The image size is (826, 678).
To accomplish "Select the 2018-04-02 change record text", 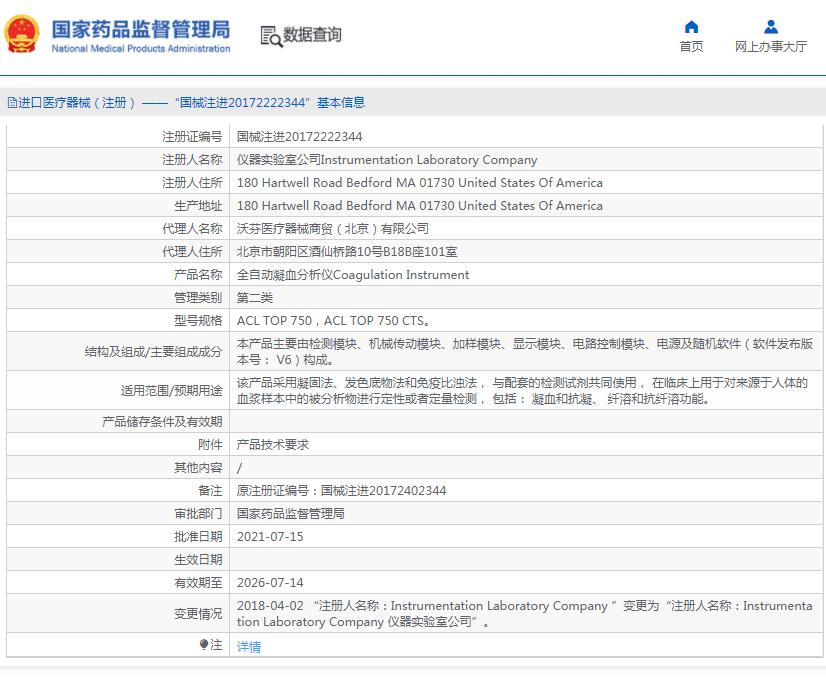I will [x=525, y=614].
